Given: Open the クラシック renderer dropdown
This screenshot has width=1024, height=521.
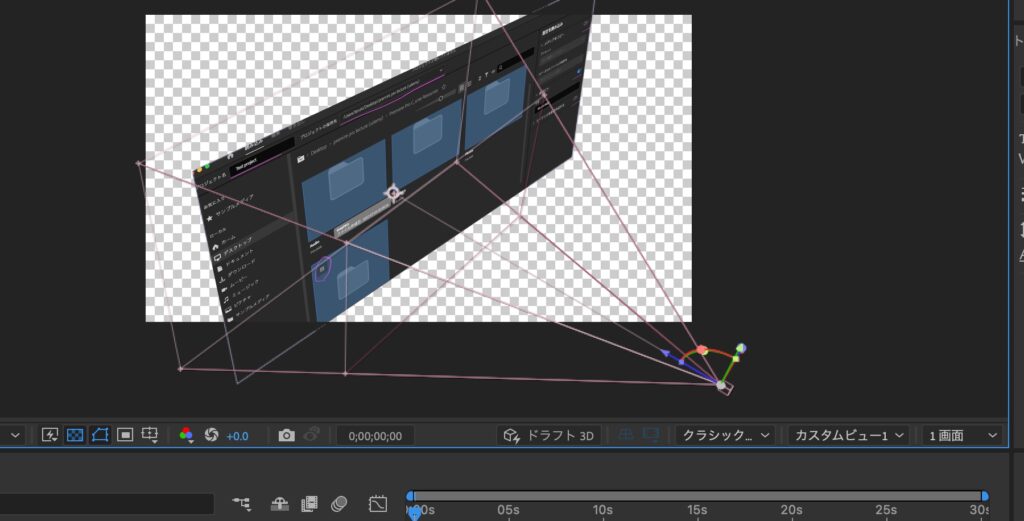Looking at the screenshot, I should tap(725, 435).
